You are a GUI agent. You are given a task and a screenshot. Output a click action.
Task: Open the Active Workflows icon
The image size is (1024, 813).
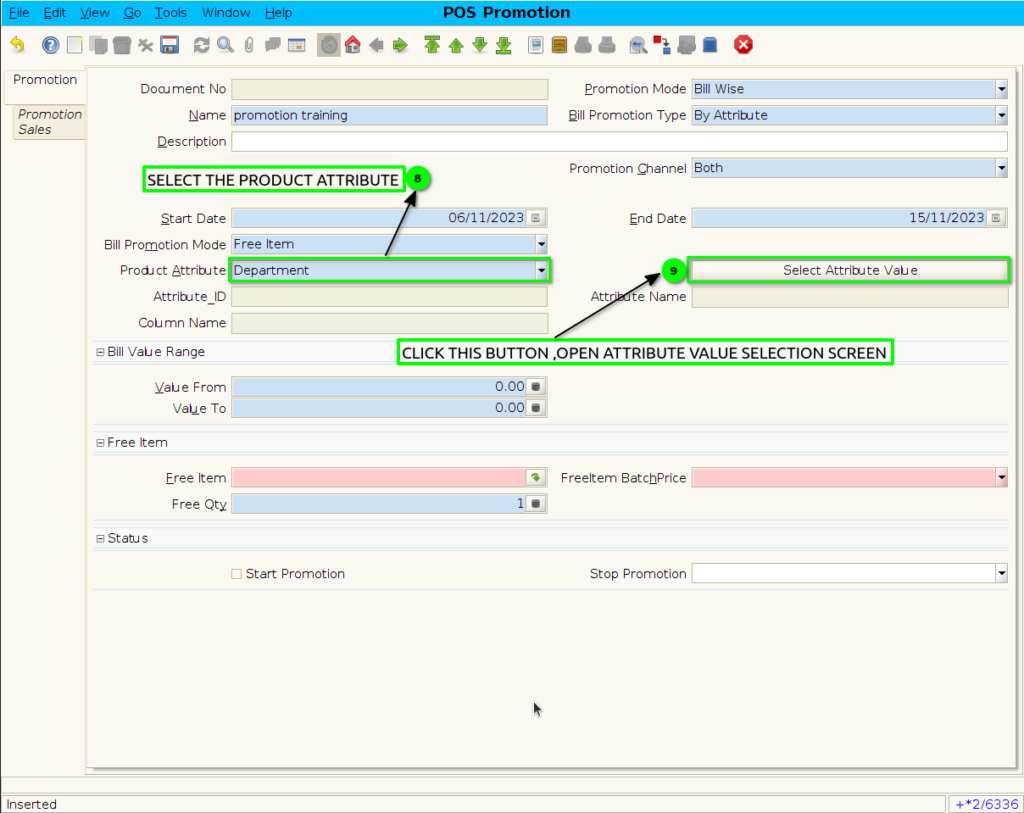click(662, 45)
